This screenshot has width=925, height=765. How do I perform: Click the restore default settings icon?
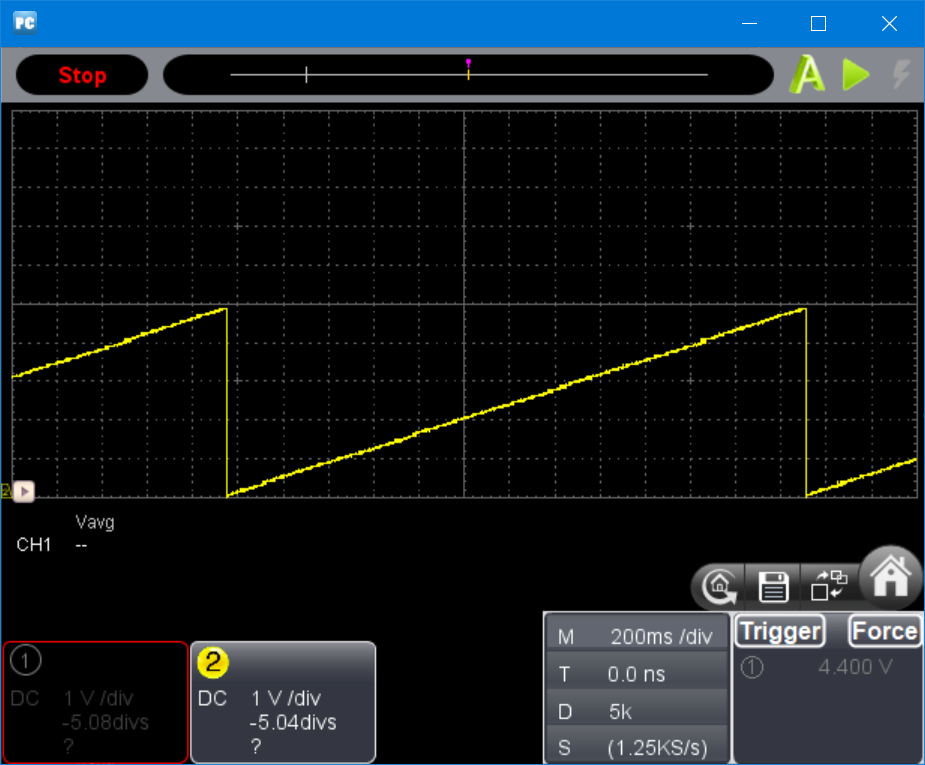[720, 587]
